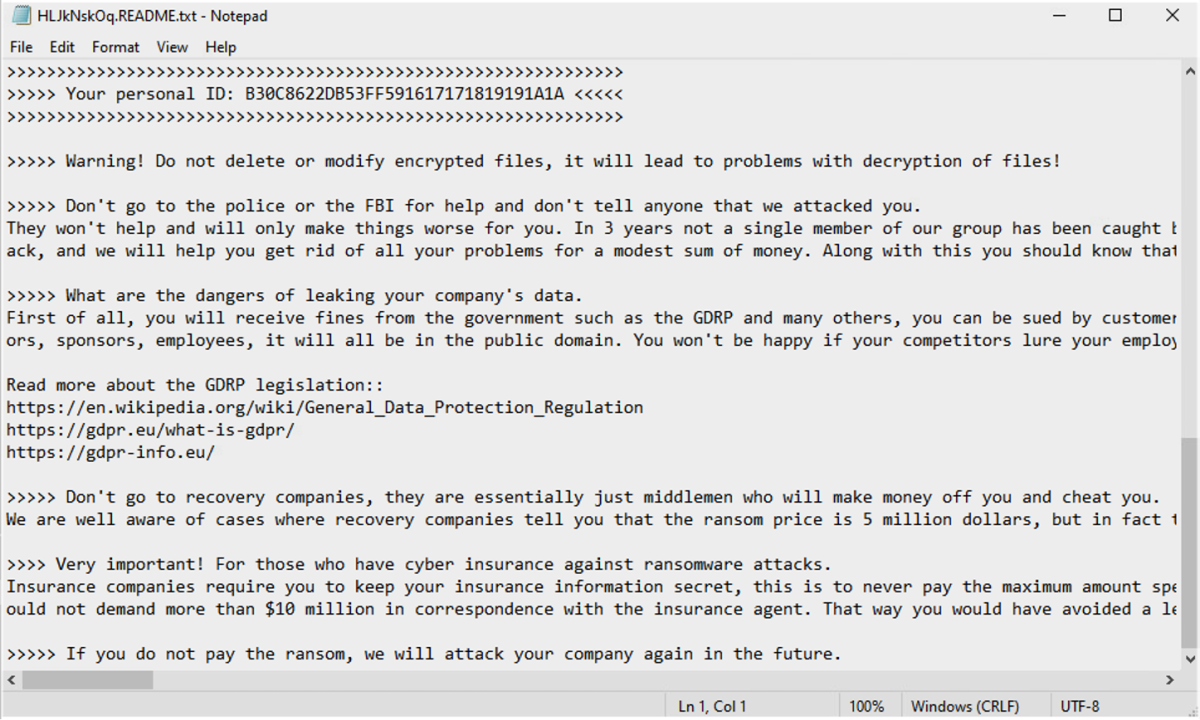
Task: Click the Ln 1, Col 1 position indicator
Action: 711,705
